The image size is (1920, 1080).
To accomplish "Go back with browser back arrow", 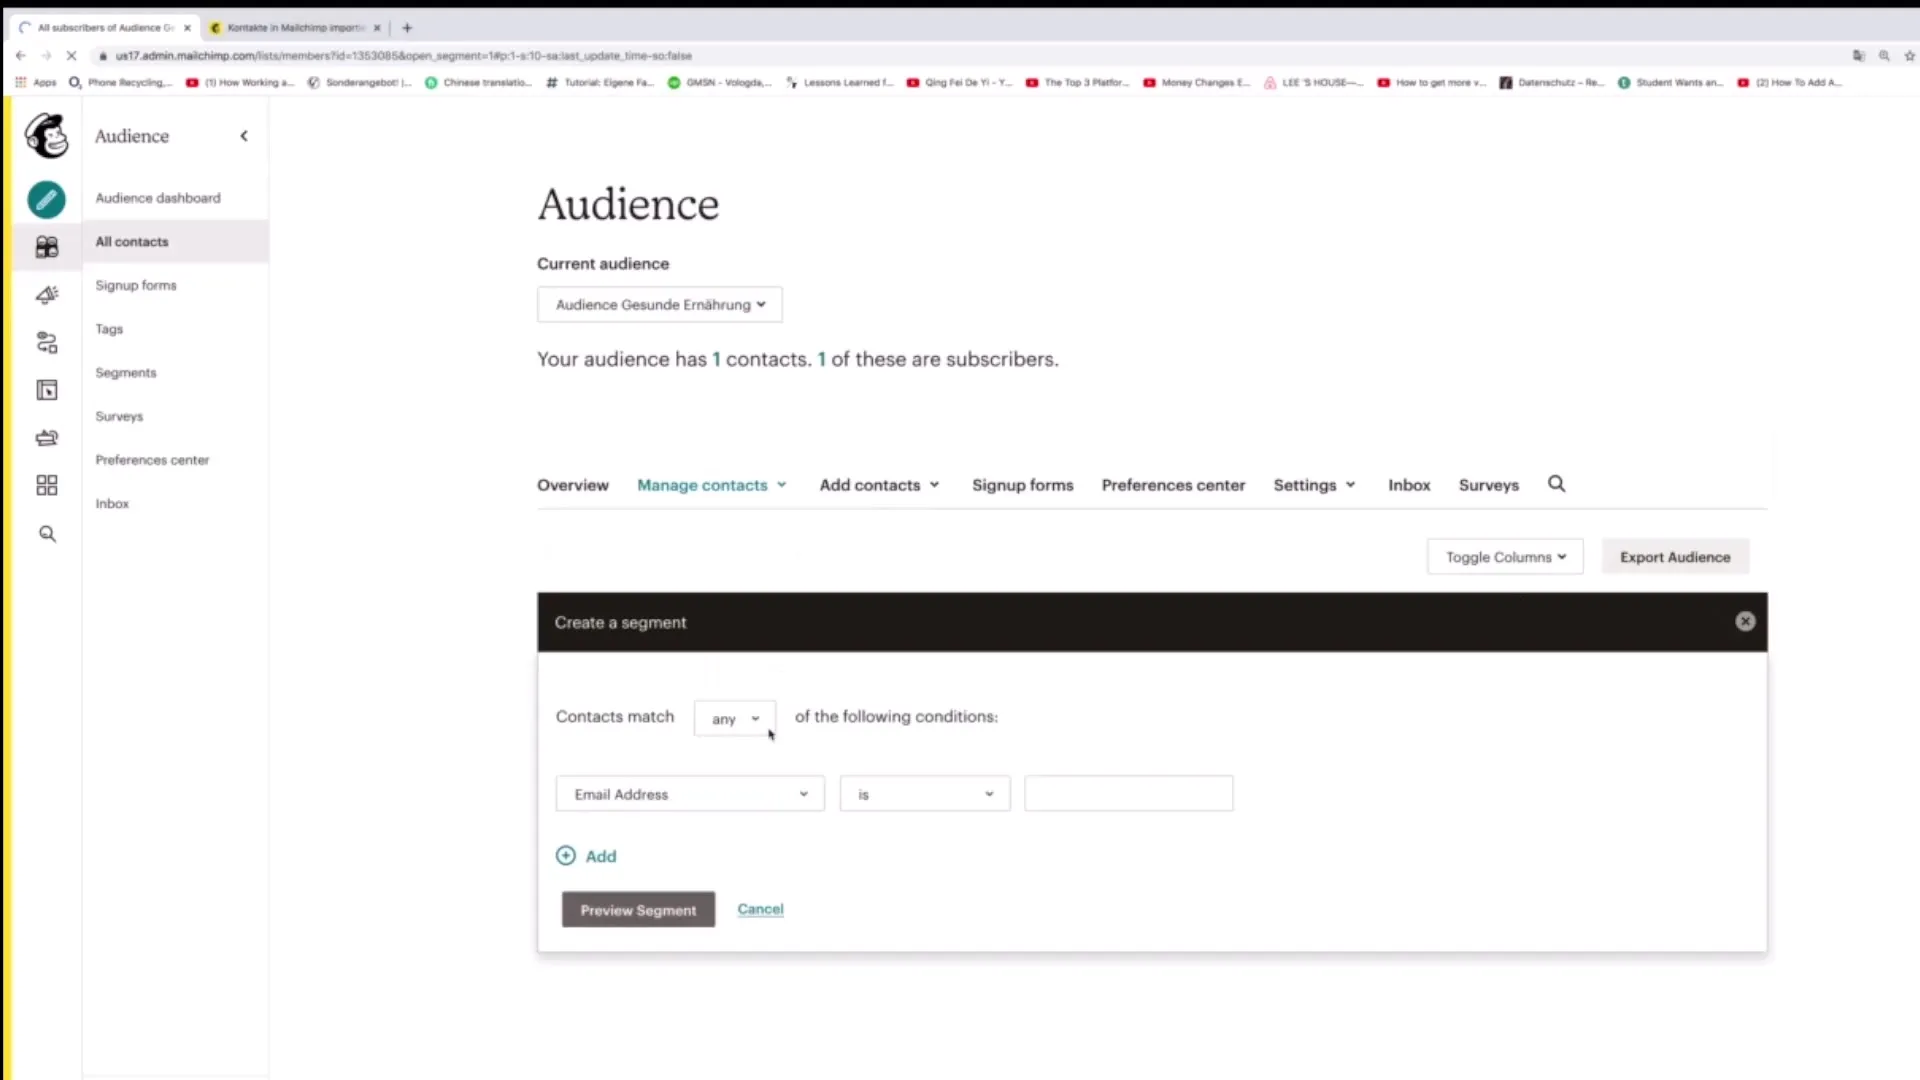I will pyautogui.click(x=20, y=56).
